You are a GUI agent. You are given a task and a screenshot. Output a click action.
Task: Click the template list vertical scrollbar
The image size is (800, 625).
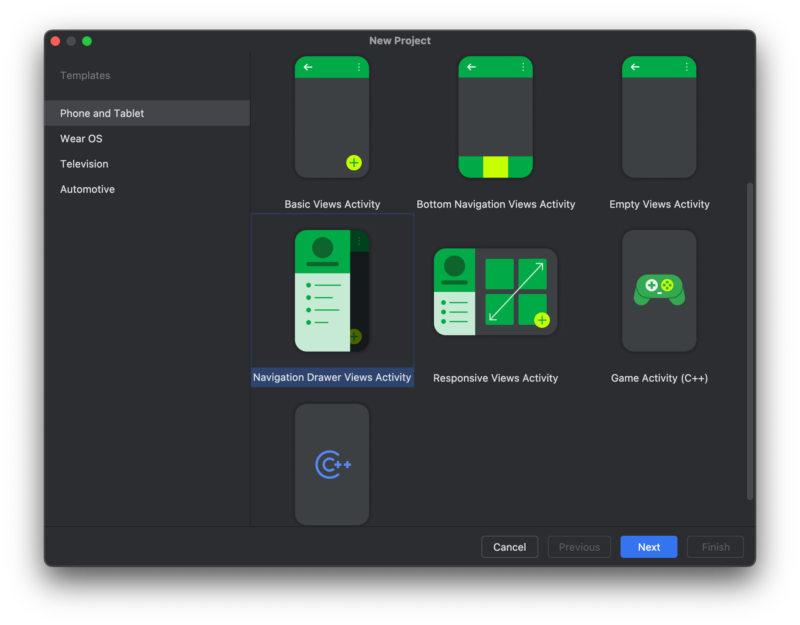[x=750, y=340]
